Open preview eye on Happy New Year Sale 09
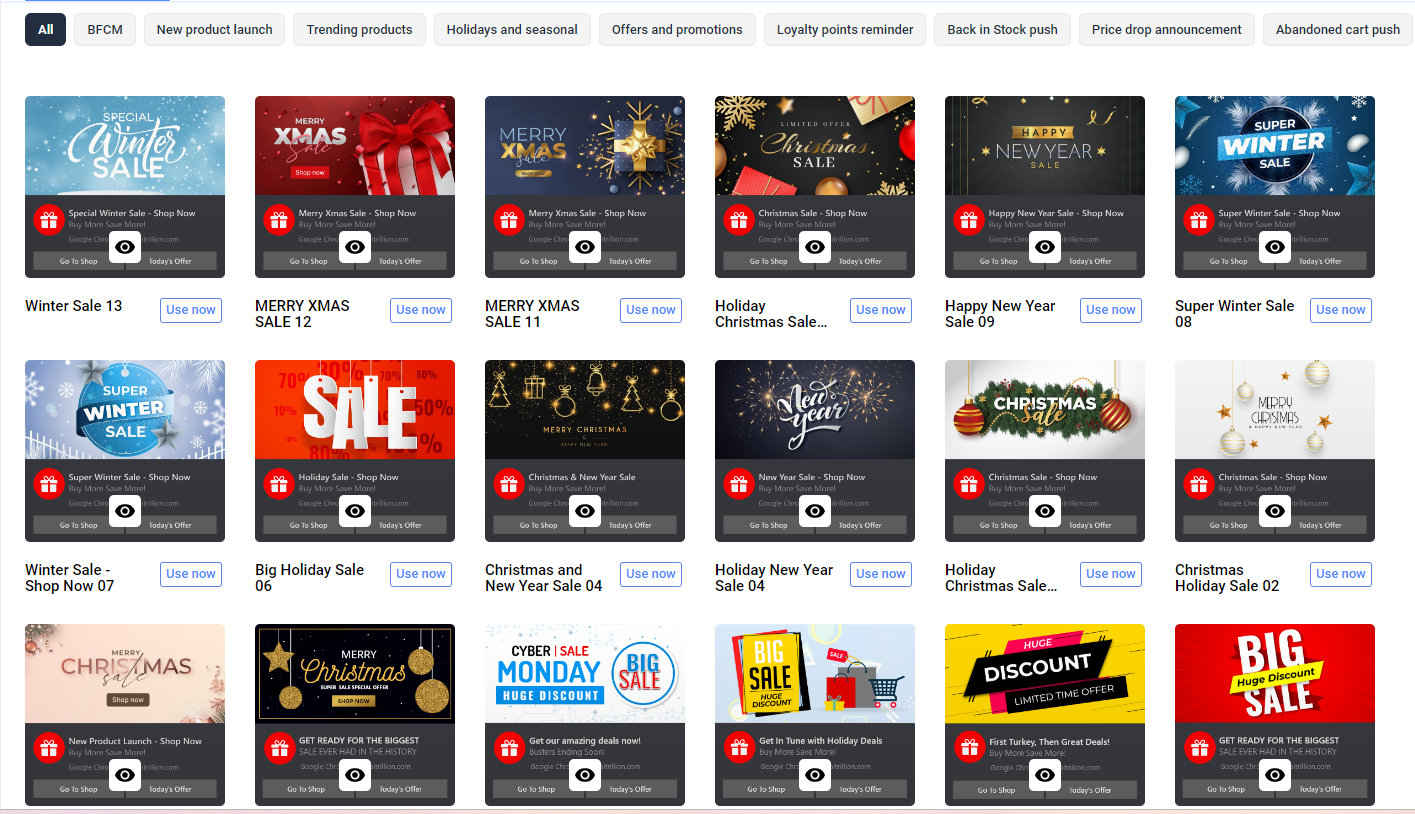Screen dimensions: 1415x814 (1045, 247)
